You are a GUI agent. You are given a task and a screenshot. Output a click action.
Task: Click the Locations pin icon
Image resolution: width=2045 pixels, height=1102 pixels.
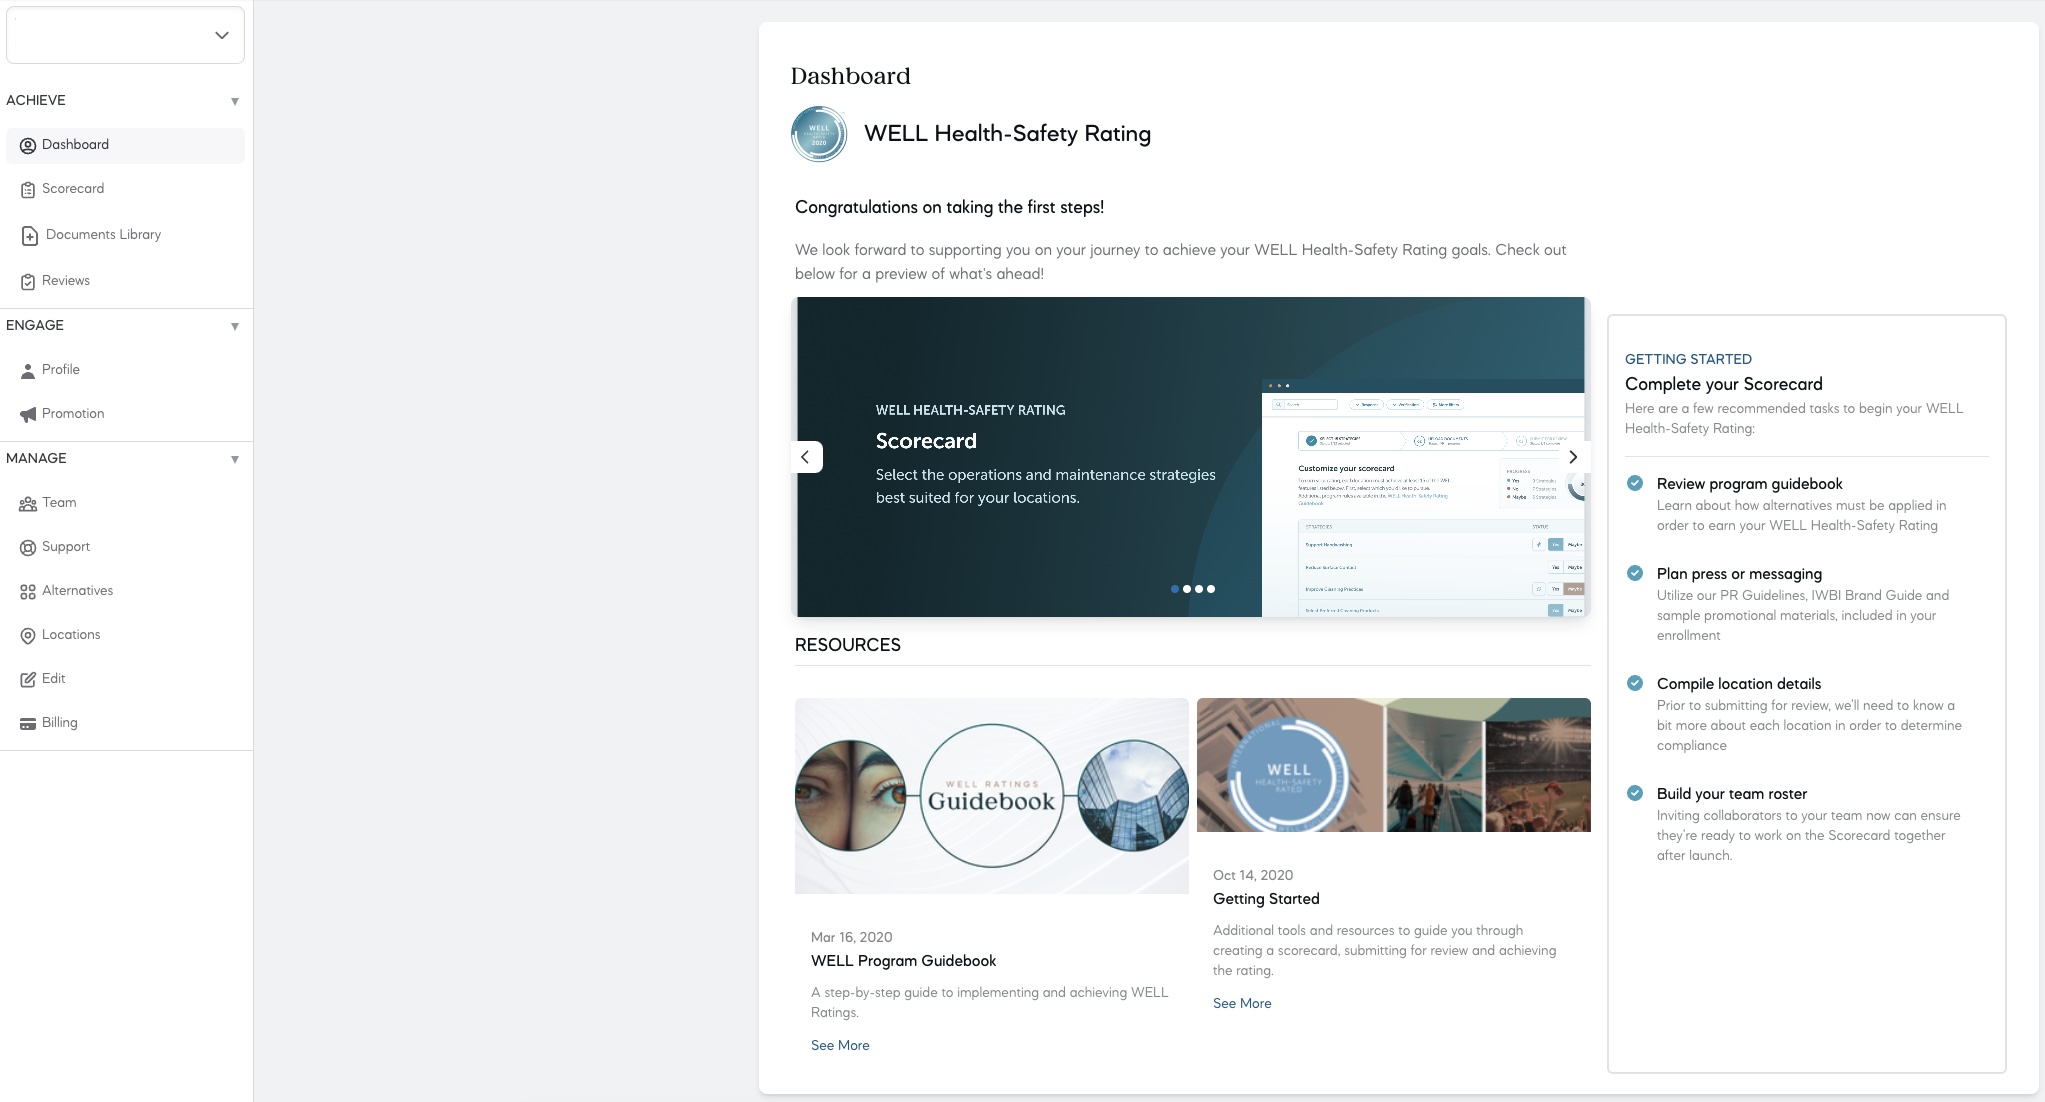(x=28, y=636)
